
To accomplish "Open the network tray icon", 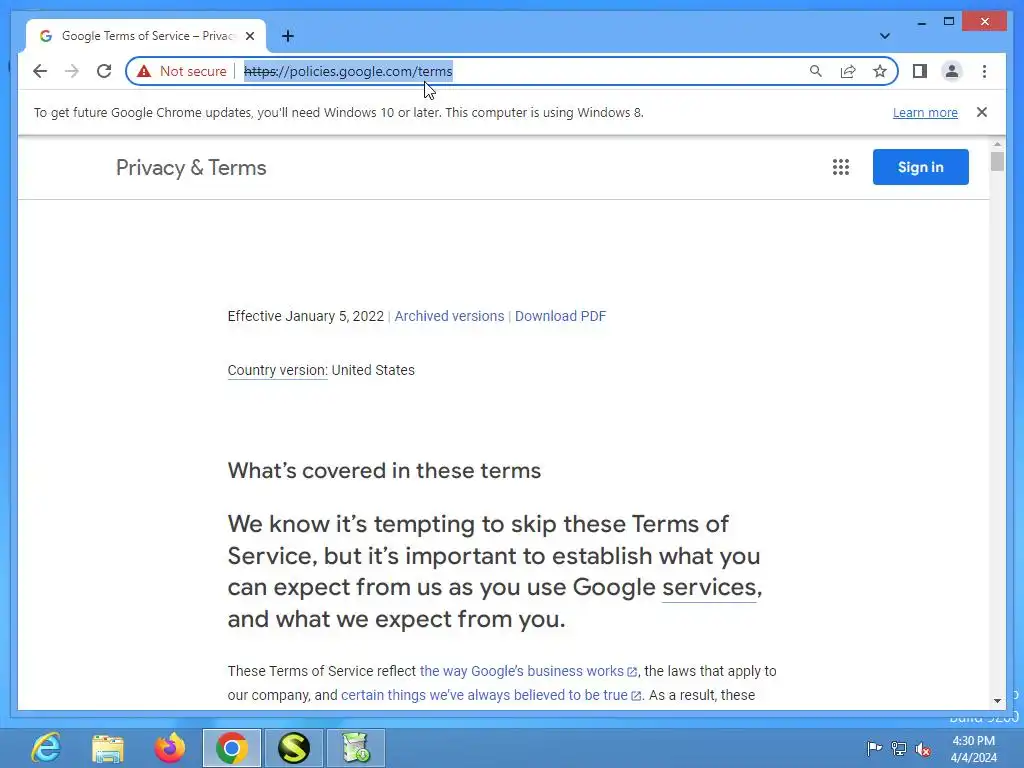I will (x=899, y=748).
